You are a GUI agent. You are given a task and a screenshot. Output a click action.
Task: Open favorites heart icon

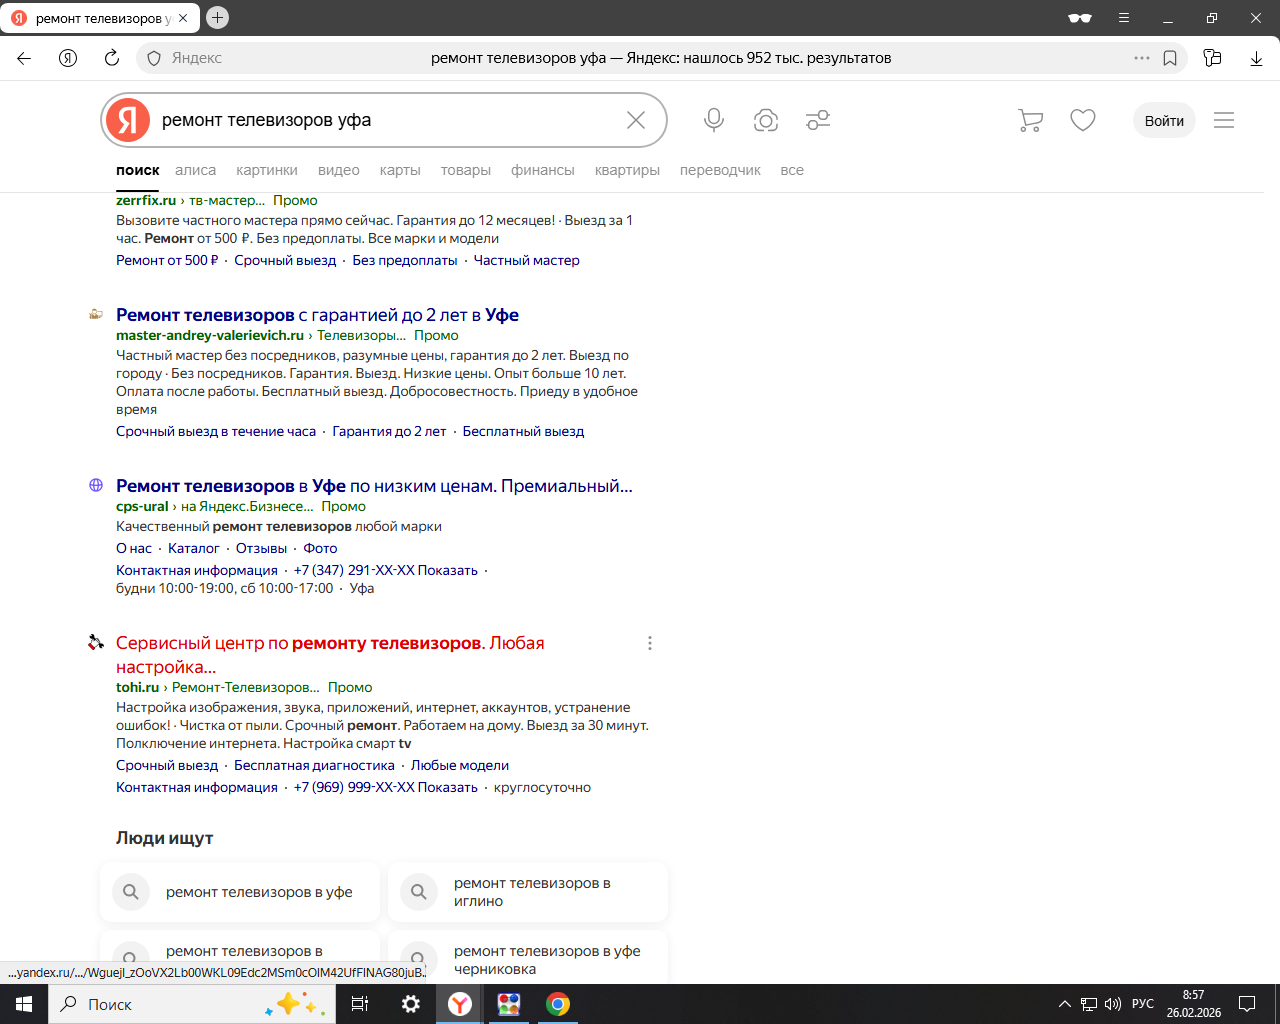pos(1083,120)
